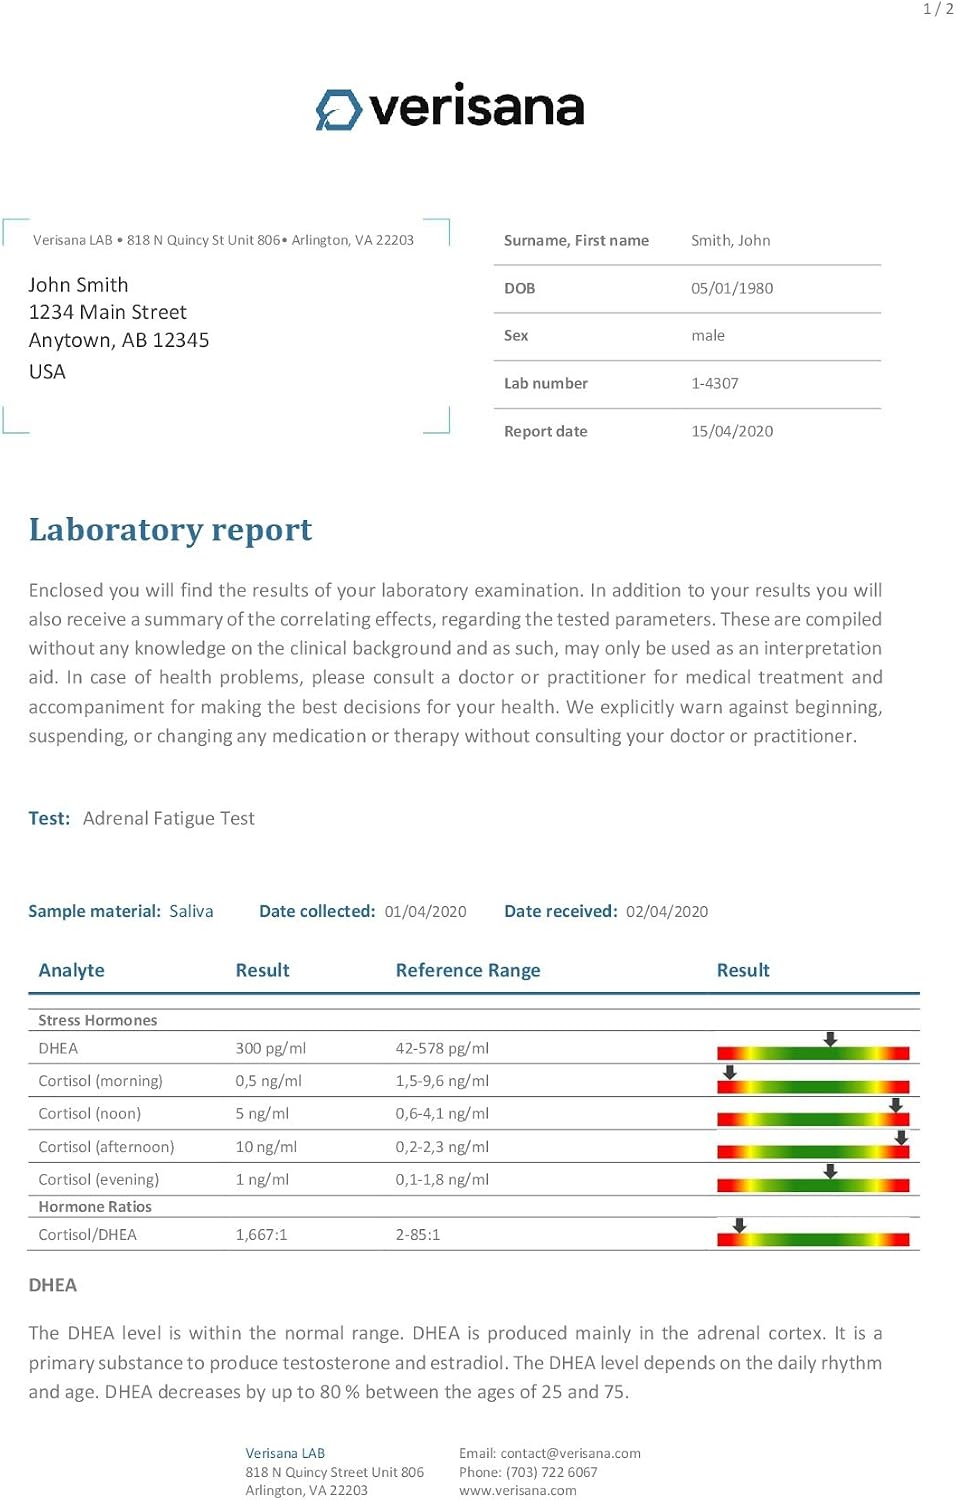
Task: Click the result value 5 ng/ml
Action: click(x=262, y=1113)
